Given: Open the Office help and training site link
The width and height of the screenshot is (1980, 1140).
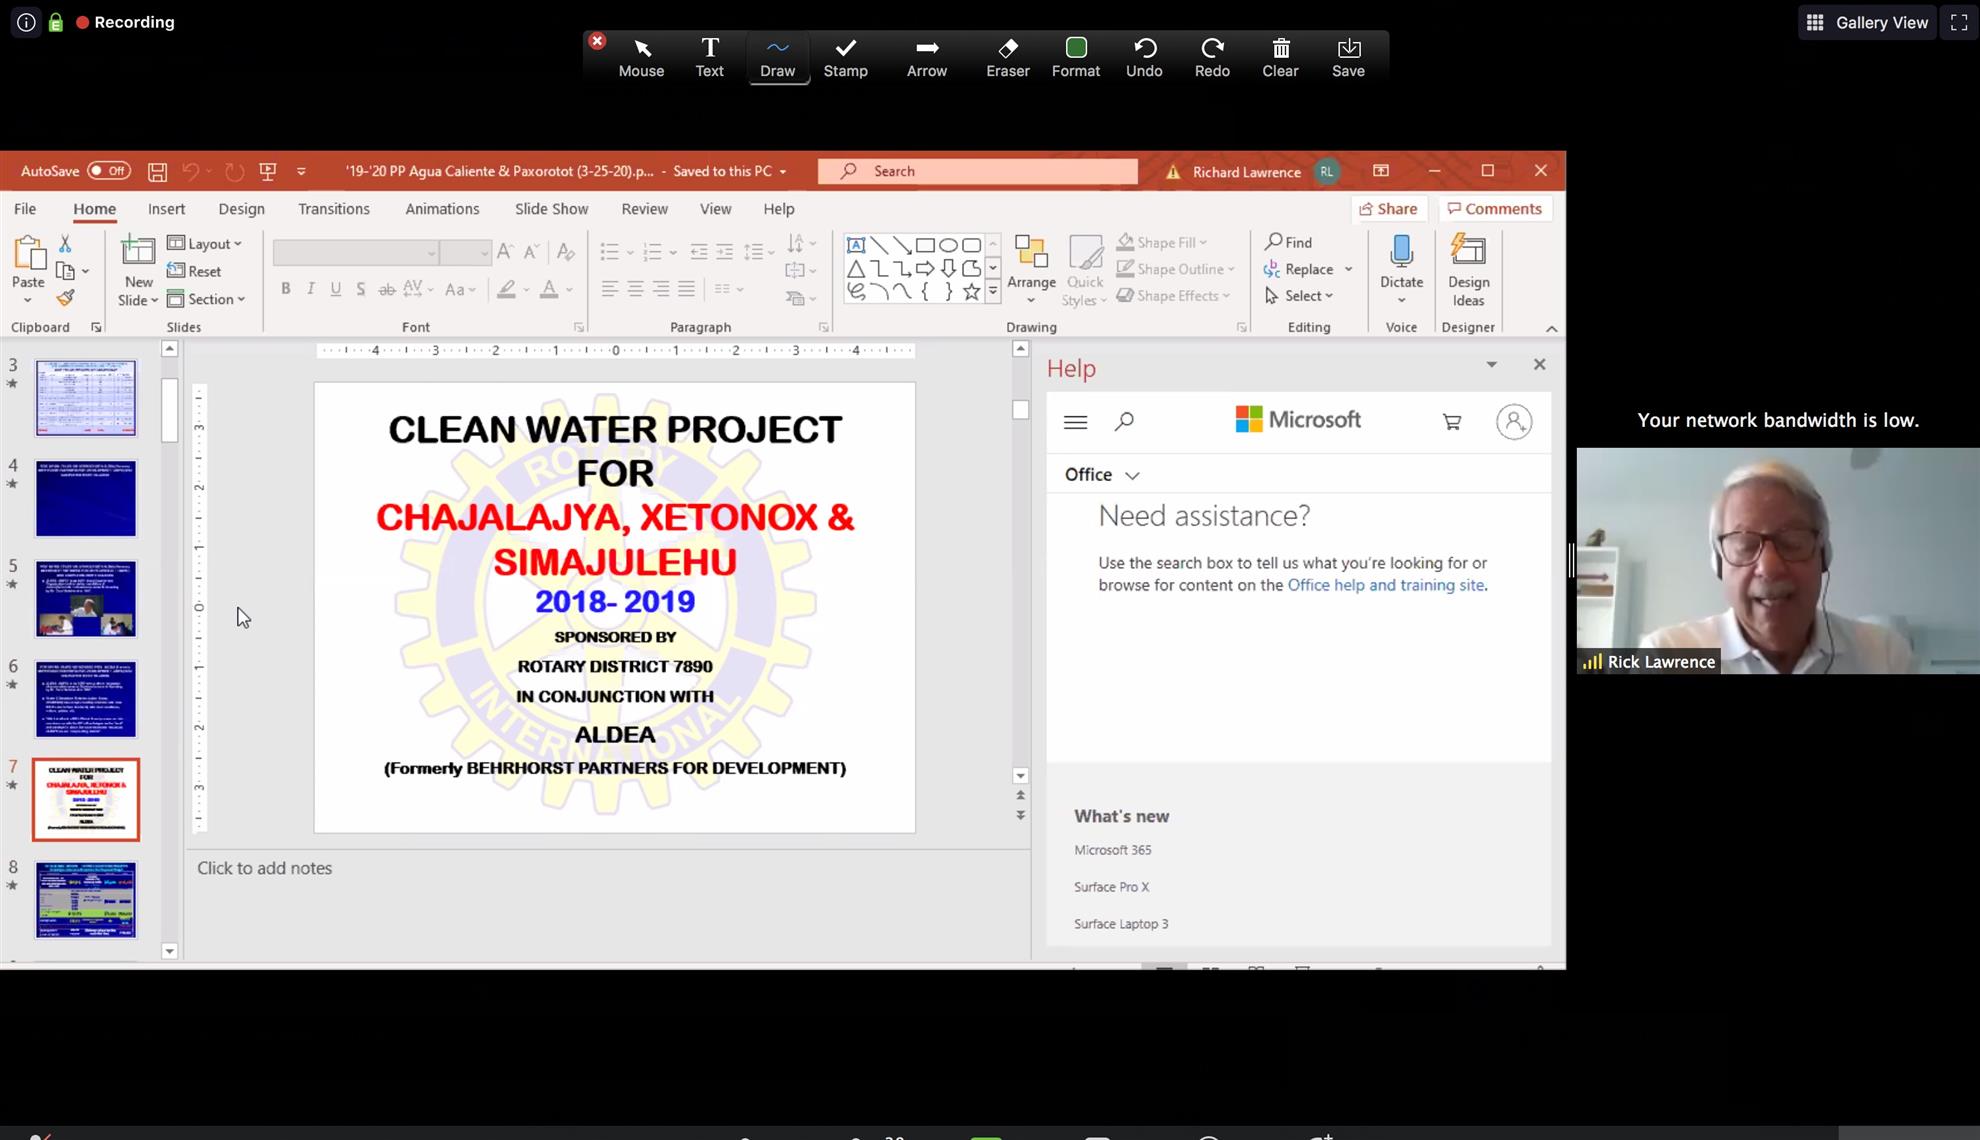Looking at the screenshot, I should pos(1385,585).
